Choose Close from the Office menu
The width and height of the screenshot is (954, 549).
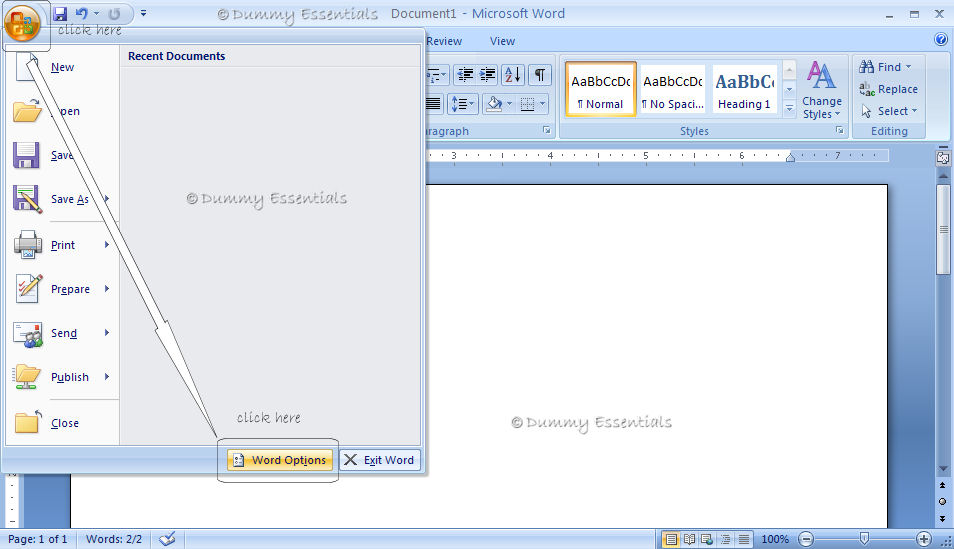coord(61,422)
